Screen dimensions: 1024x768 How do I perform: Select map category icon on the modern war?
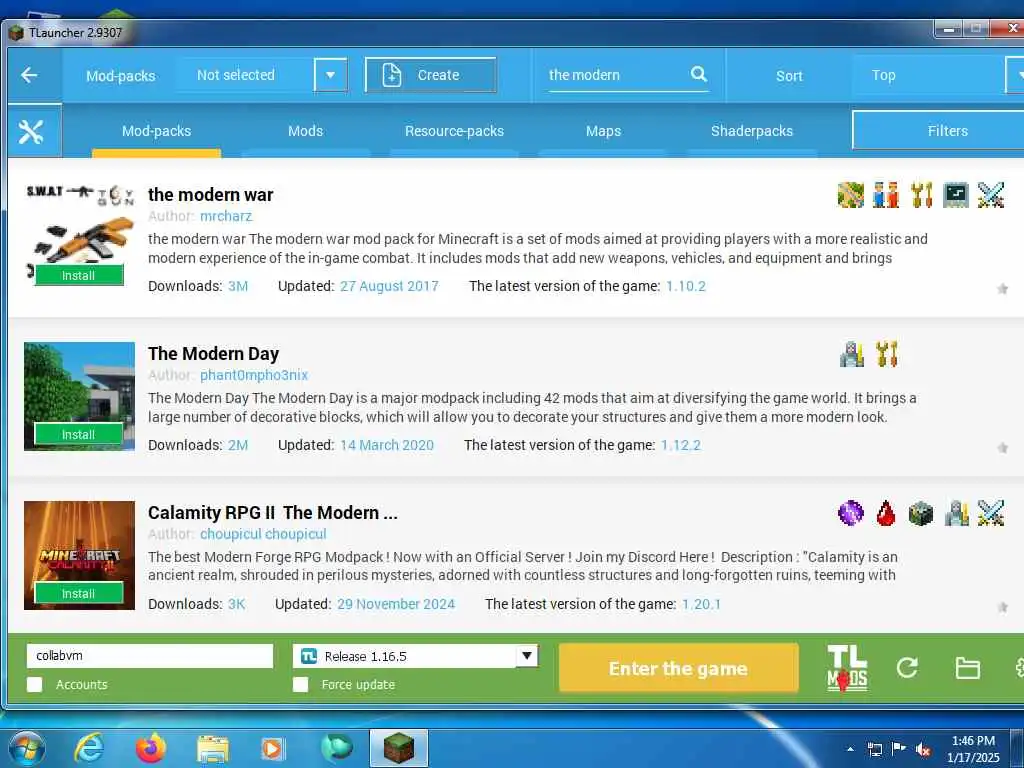pyautogui.click(x=851, y=195)
